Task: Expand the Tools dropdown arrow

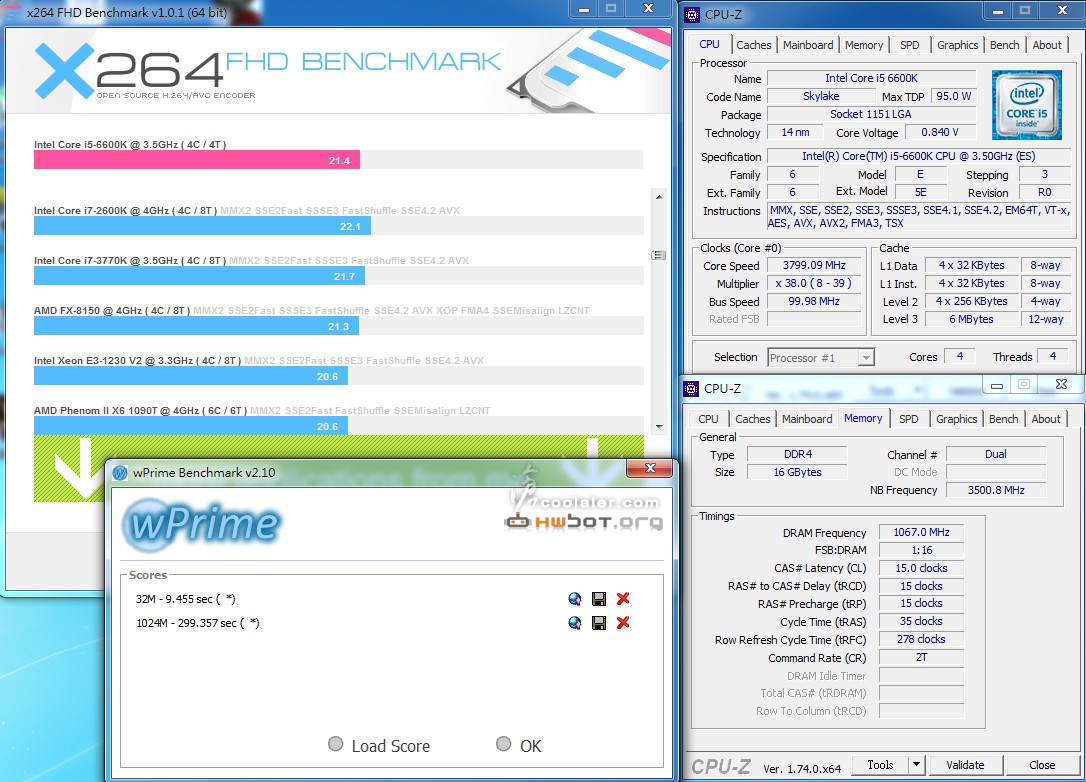Action: [x=916, y=765]
